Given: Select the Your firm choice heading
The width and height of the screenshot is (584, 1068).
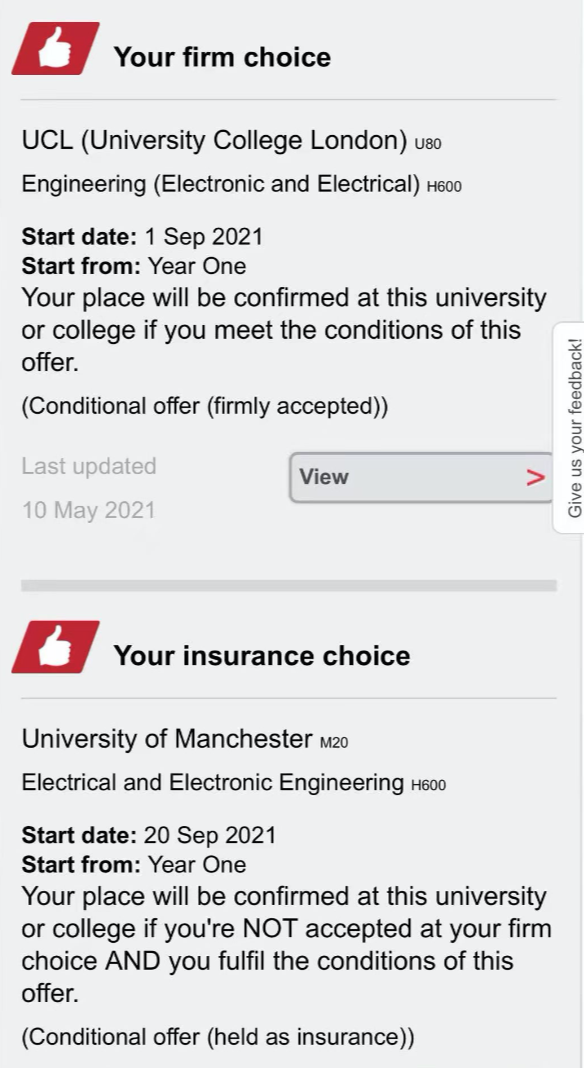Looking at the screenshot, I should [222, 57].
